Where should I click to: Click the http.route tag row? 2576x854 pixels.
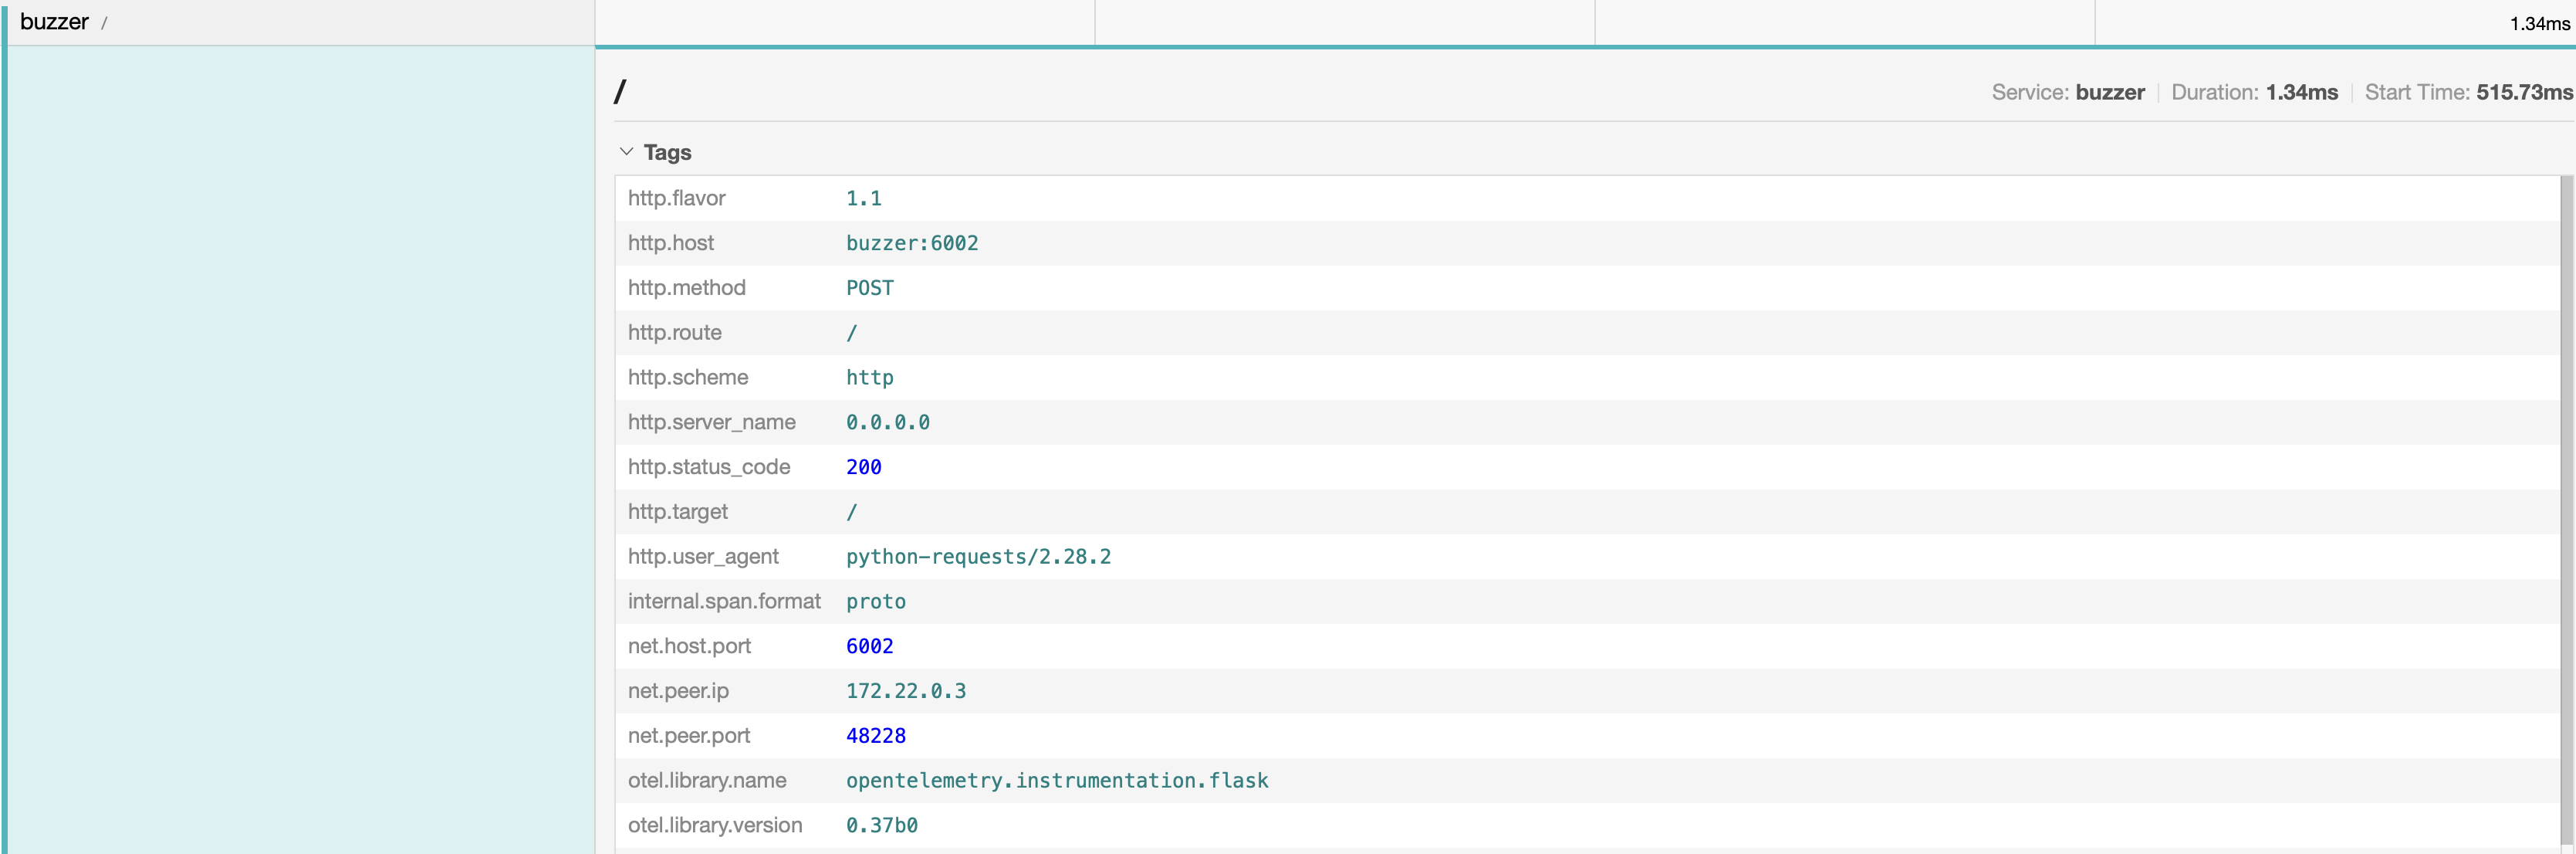coord(1587,333)
